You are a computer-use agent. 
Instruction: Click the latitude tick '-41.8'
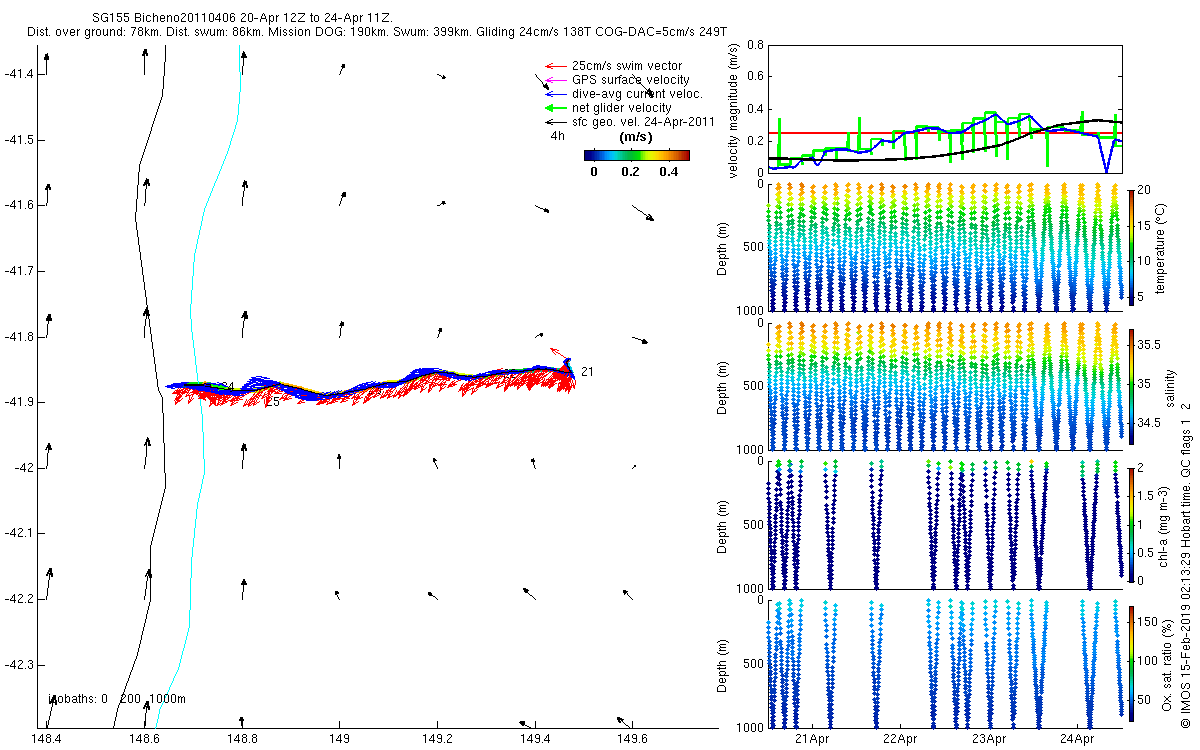click(20, 336)
